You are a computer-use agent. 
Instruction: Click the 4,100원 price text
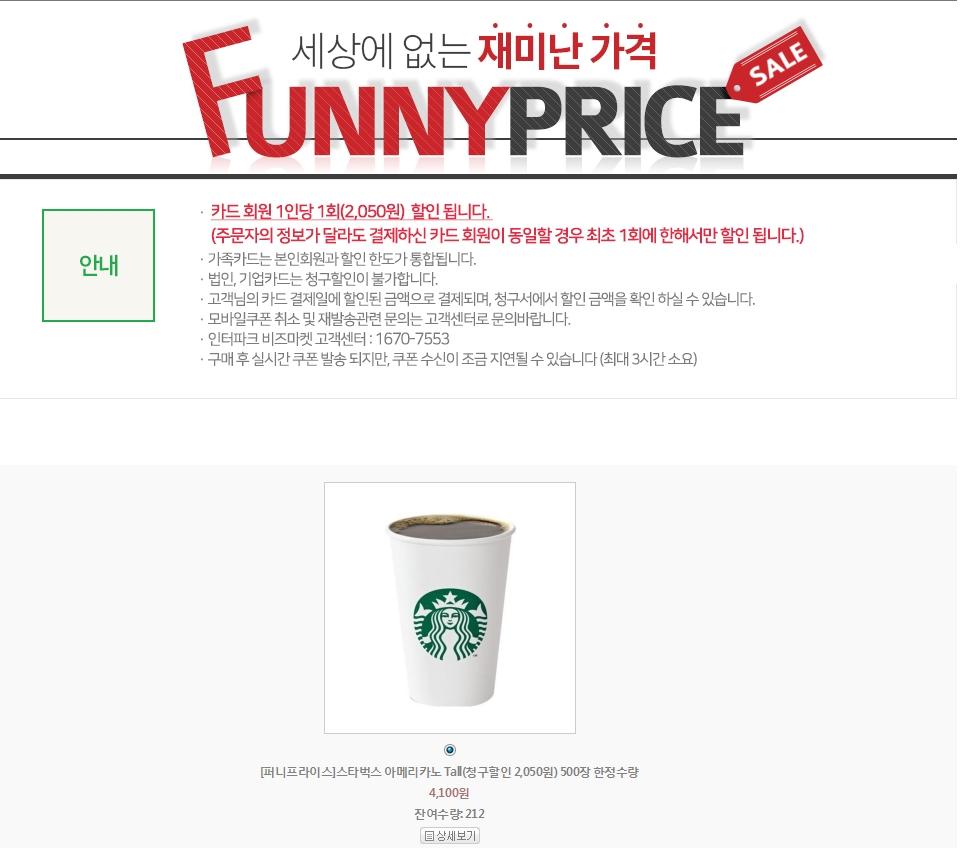(449, 793)
